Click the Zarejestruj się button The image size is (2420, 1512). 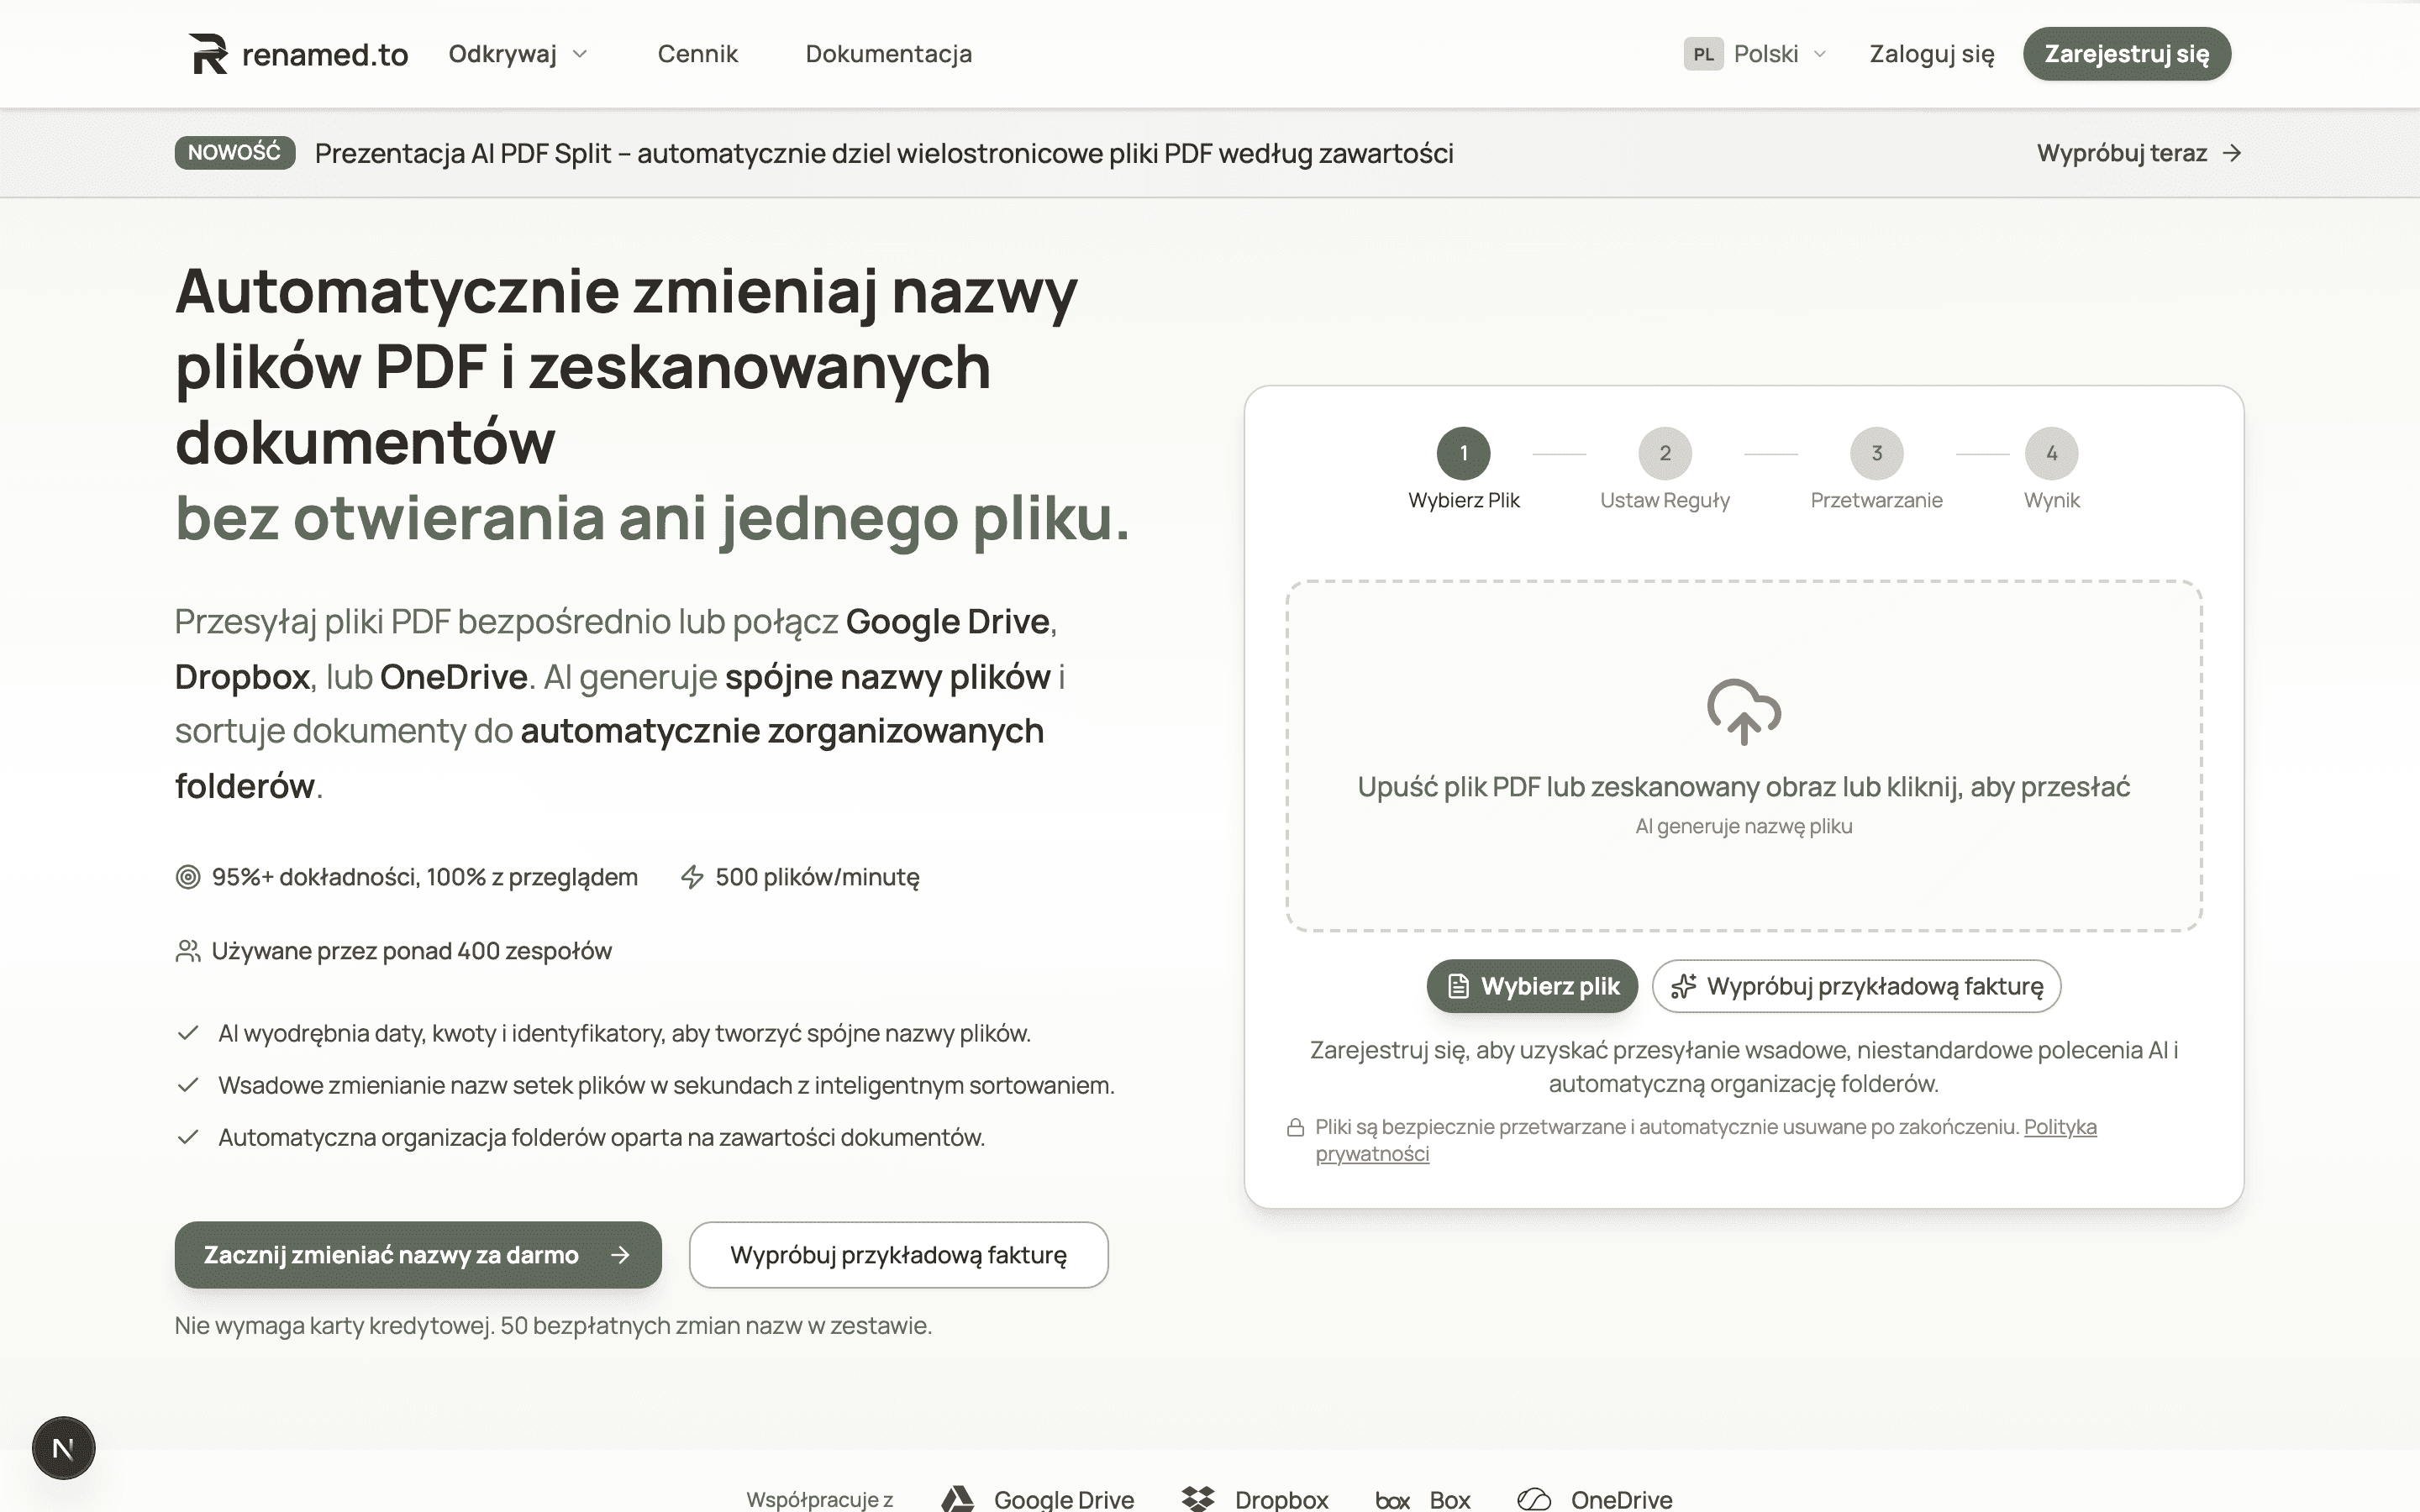2128,53
